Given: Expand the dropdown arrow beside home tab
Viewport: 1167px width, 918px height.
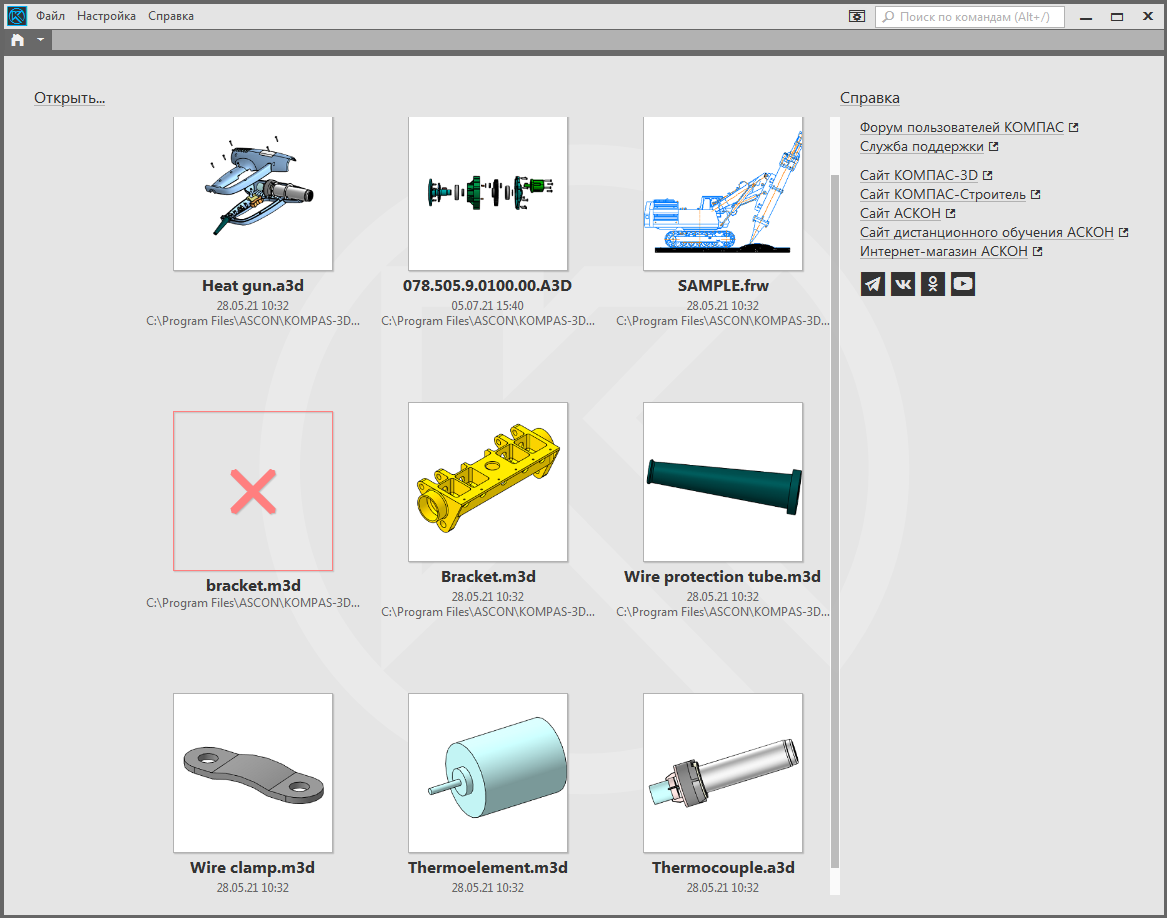Looking at the screenshot, I should pyautogui.click(x=40, y=40).
